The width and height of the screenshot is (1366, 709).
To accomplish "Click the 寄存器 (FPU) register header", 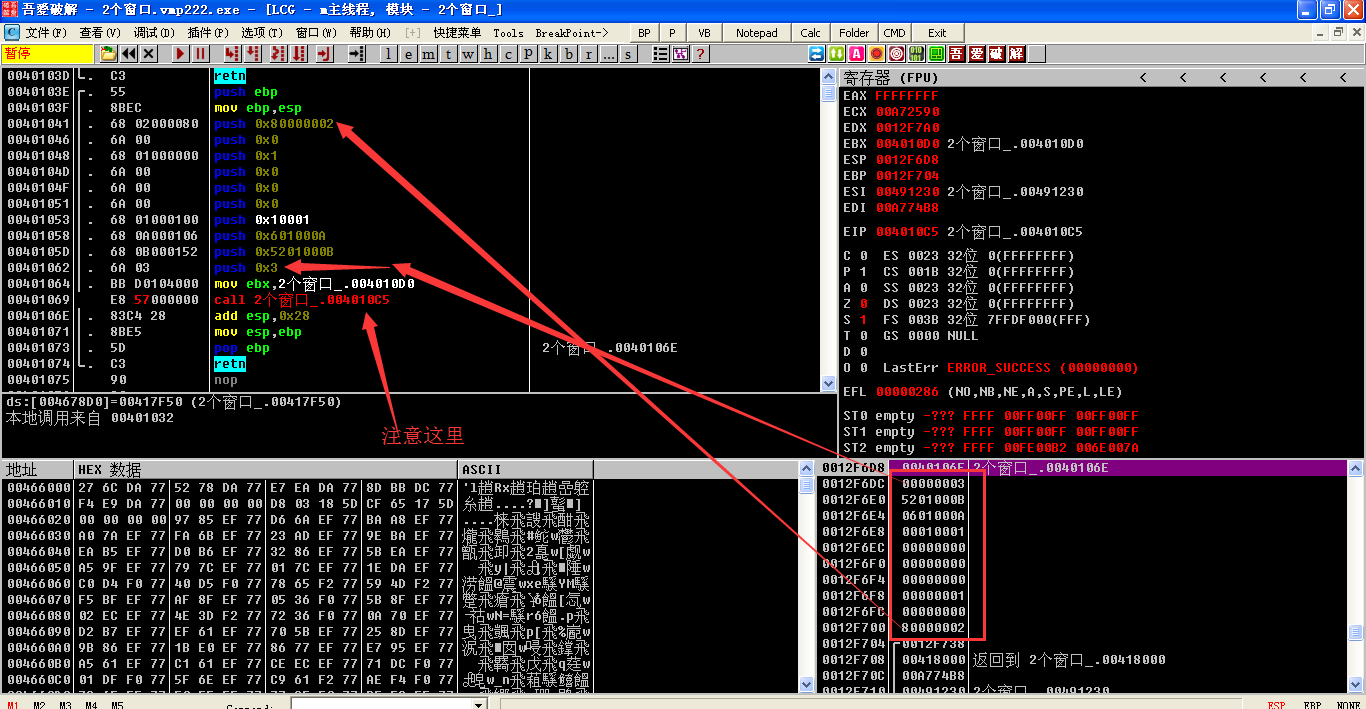I will click(x=890, y=77).
